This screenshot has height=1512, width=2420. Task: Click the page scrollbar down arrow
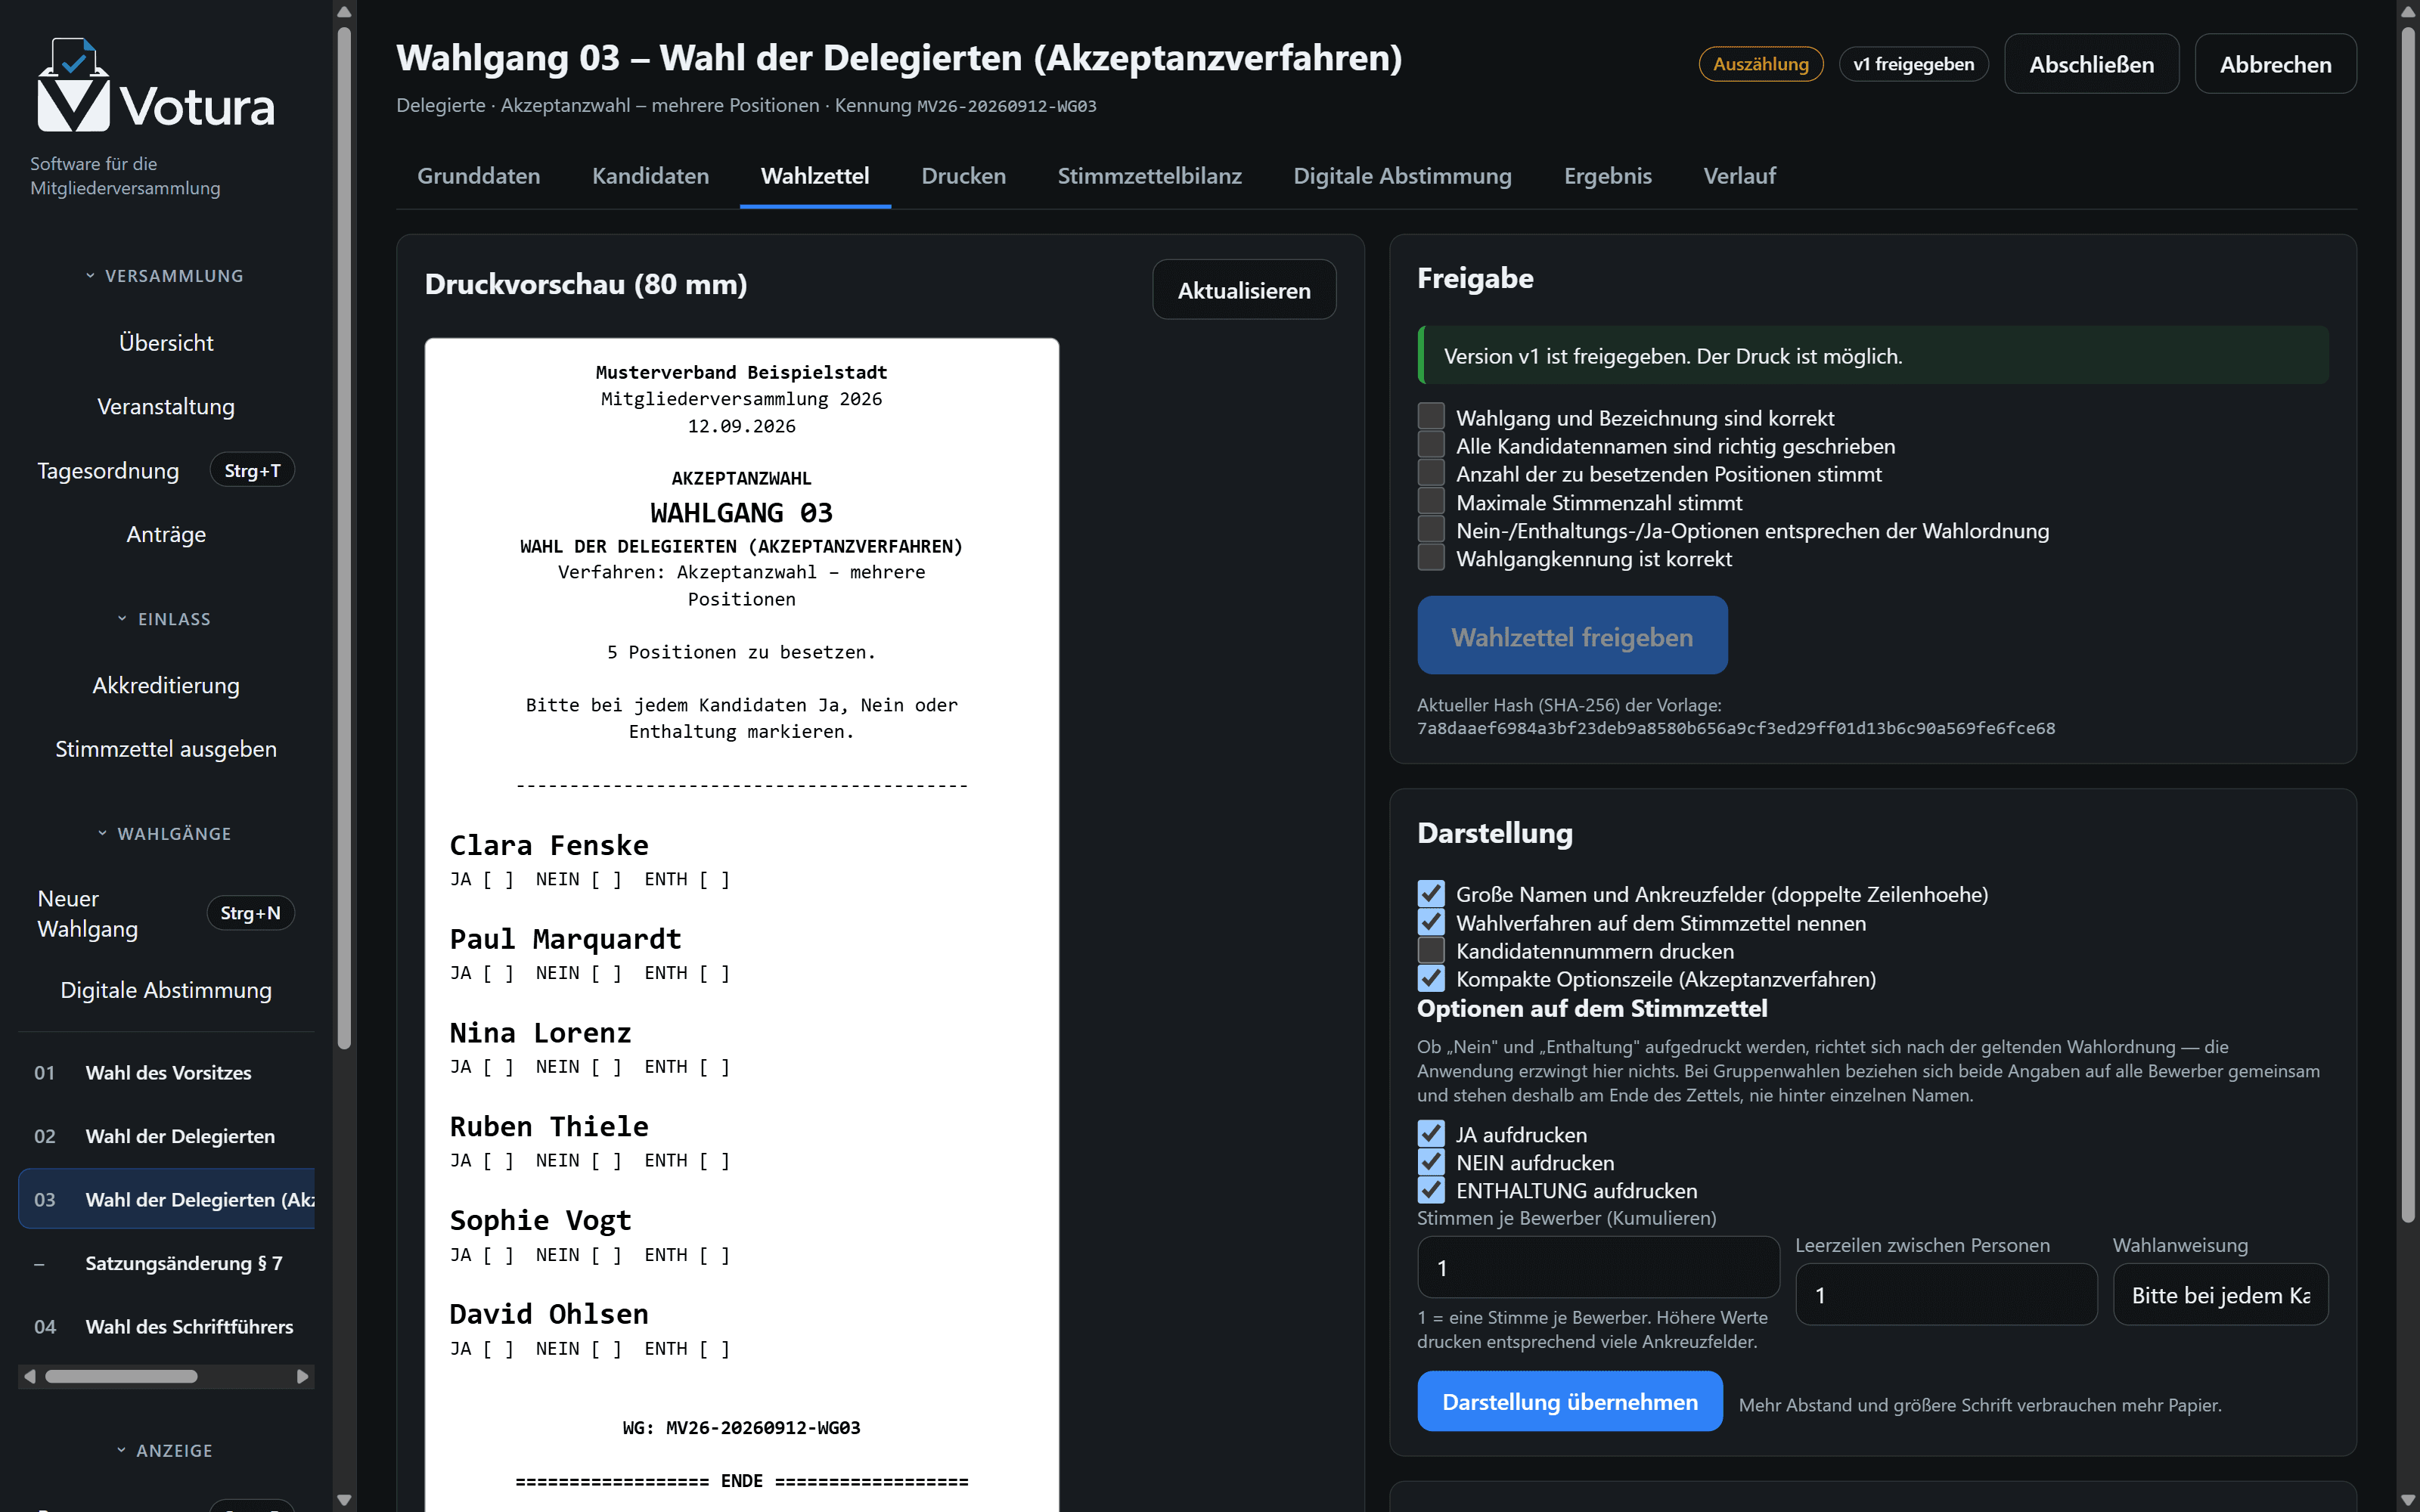(x=2408, y=1500)
